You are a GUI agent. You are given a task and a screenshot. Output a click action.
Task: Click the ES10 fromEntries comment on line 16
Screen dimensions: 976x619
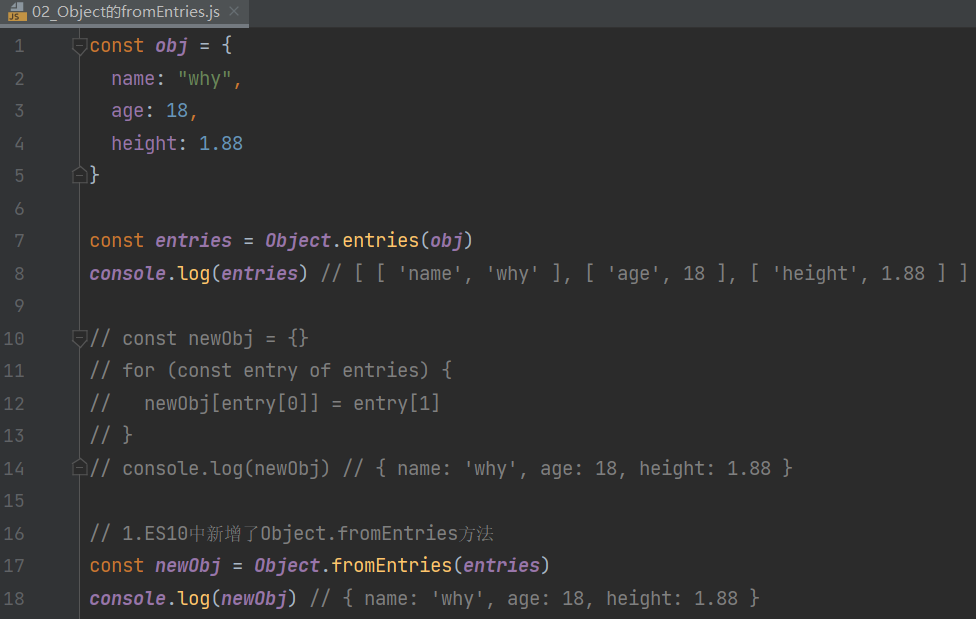click(x=292, y=534)
